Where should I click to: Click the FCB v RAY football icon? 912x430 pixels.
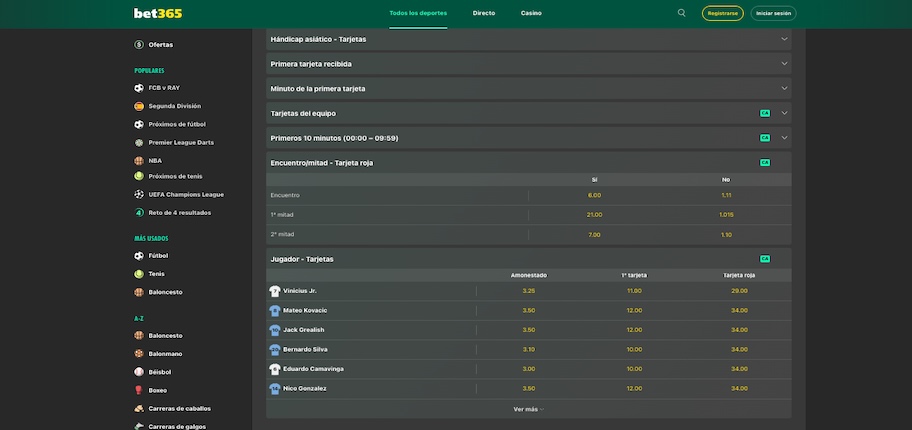coord(139,88)
